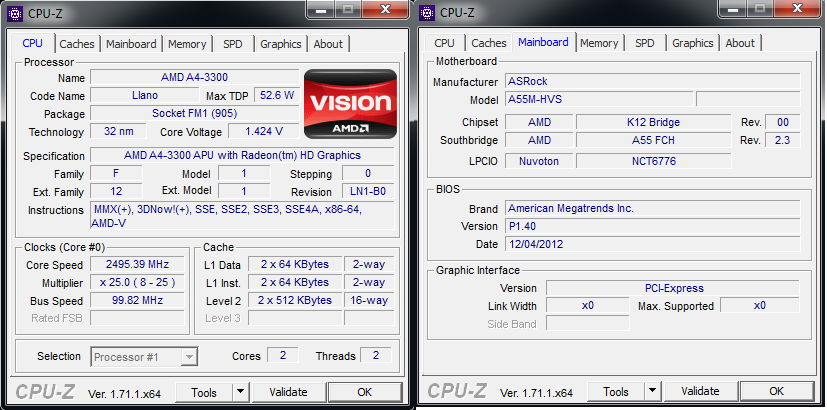
Task: Click processor name field AMD A4-3300
Action: (x=195, y=78)
